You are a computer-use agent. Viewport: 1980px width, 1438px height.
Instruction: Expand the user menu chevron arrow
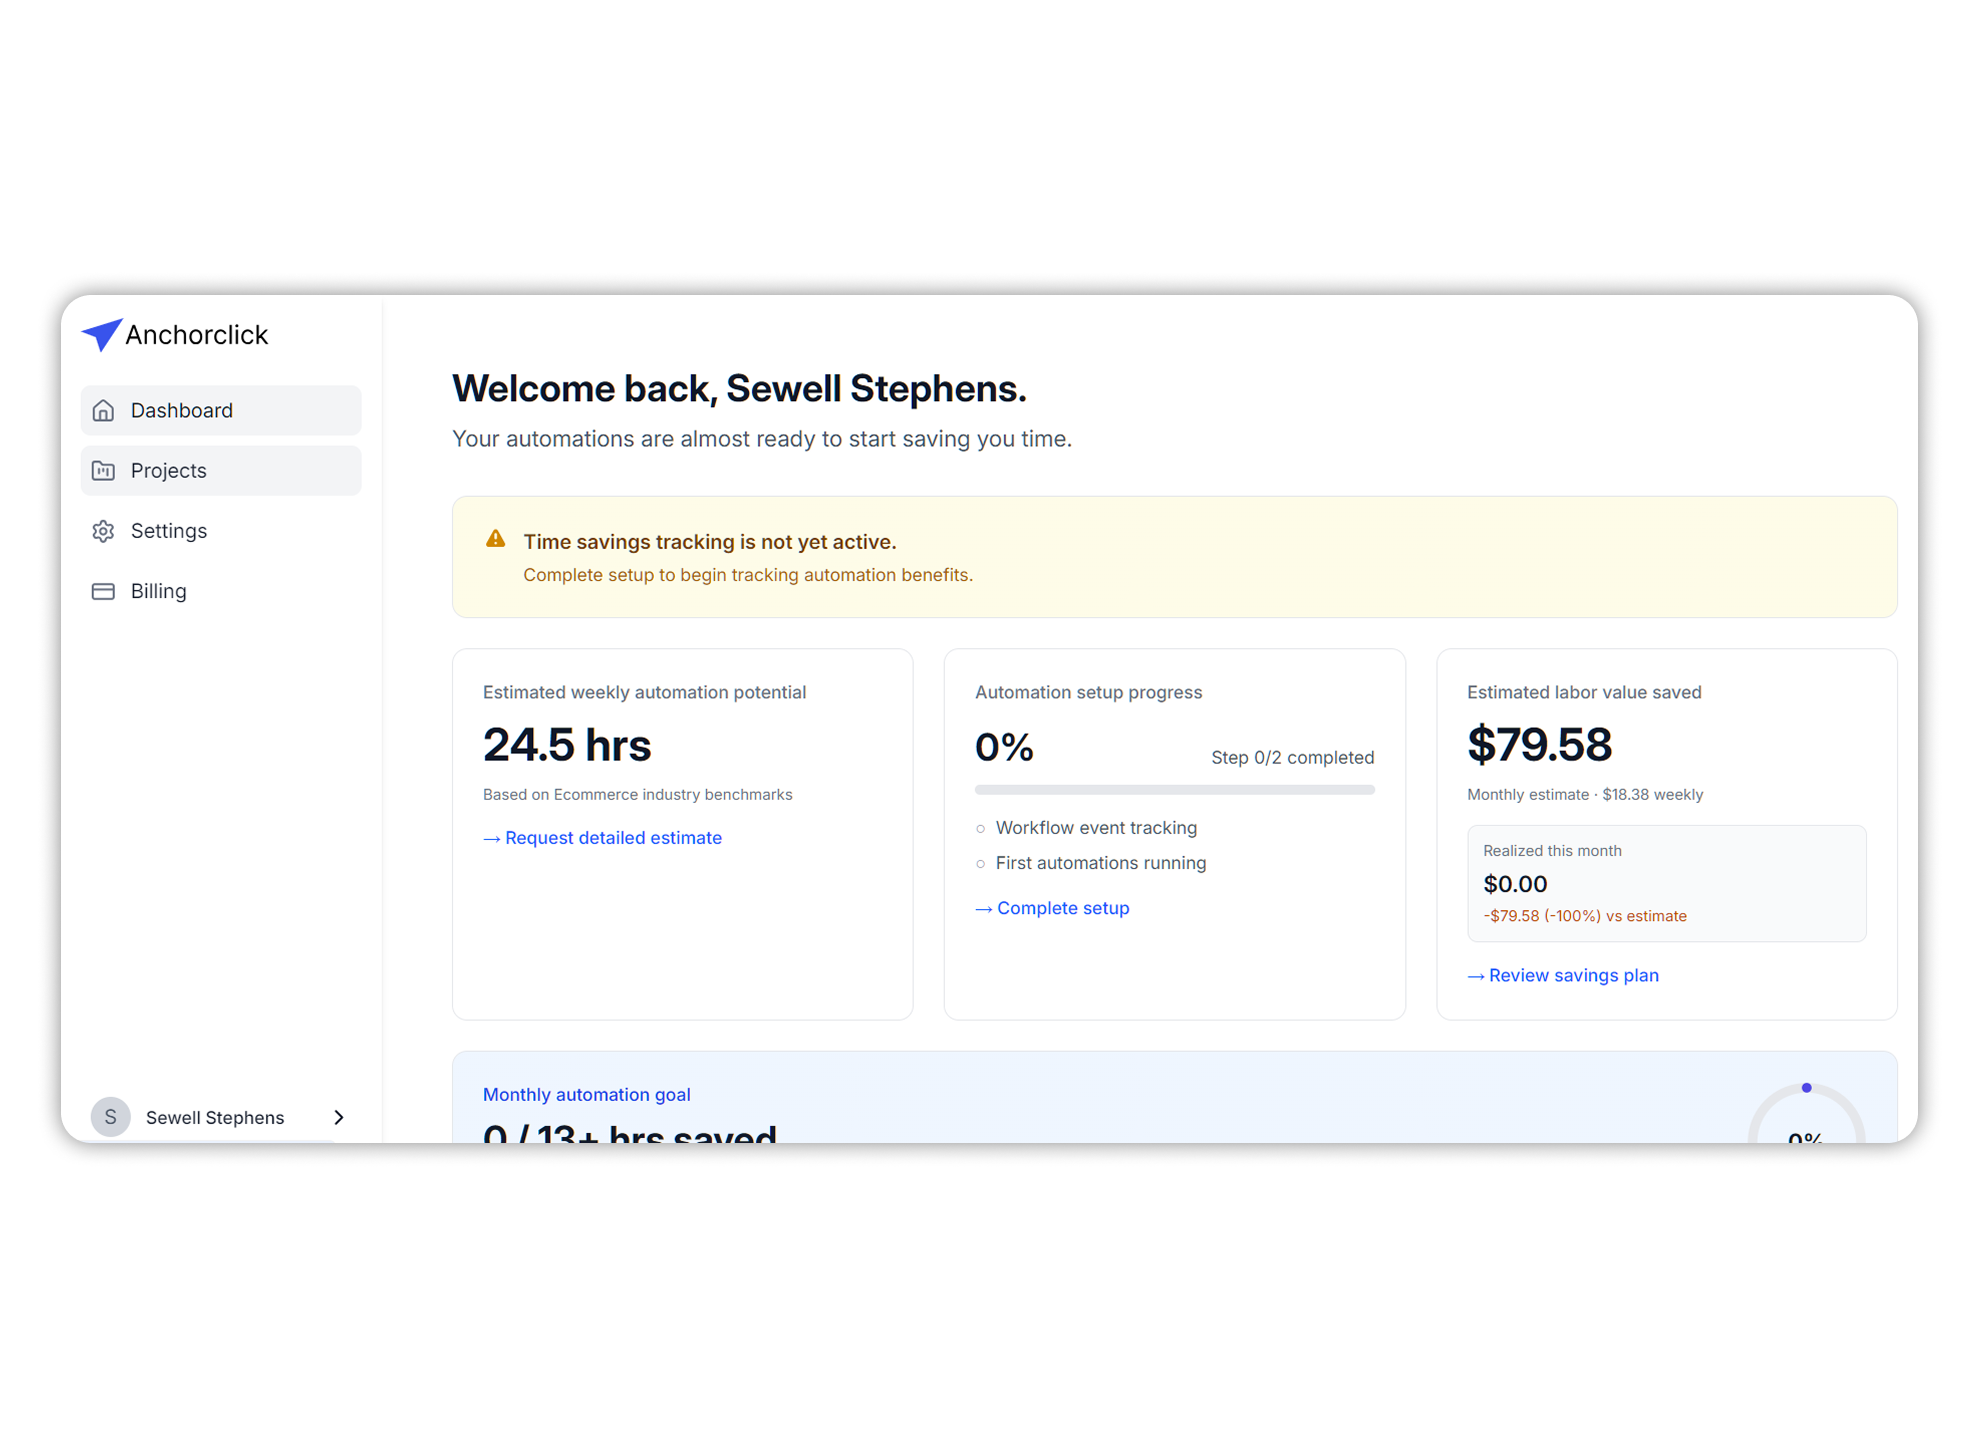tap(339, 1117)
